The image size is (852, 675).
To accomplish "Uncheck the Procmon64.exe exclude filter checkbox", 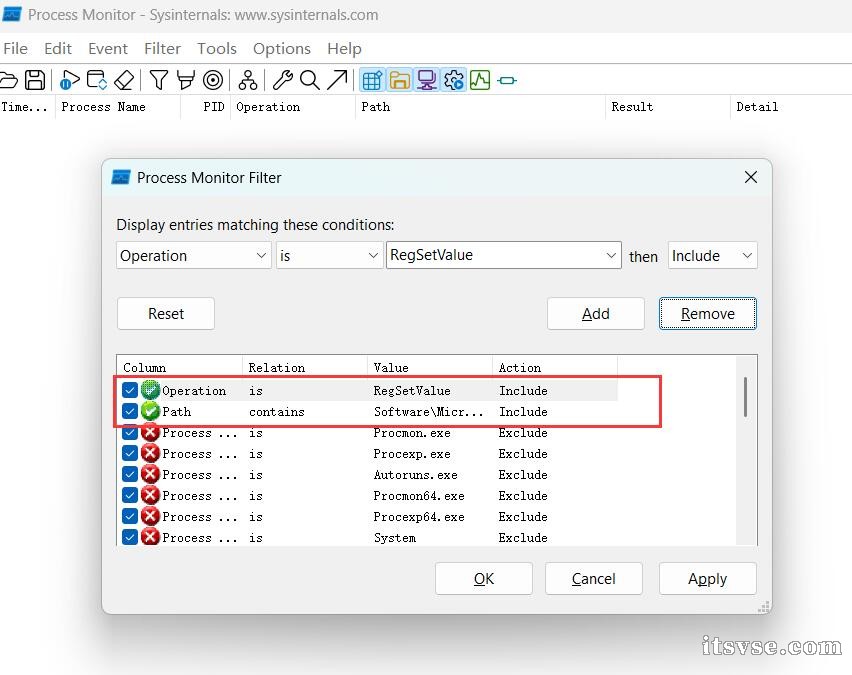I will [130, 495].
